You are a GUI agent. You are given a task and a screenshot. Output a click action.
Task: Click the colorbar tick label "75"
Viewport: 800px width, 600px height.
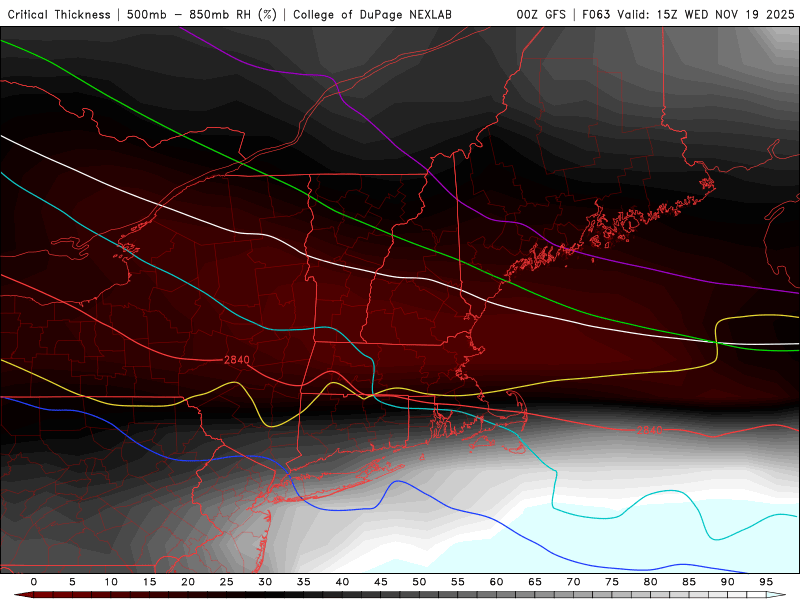click(612, 582)
